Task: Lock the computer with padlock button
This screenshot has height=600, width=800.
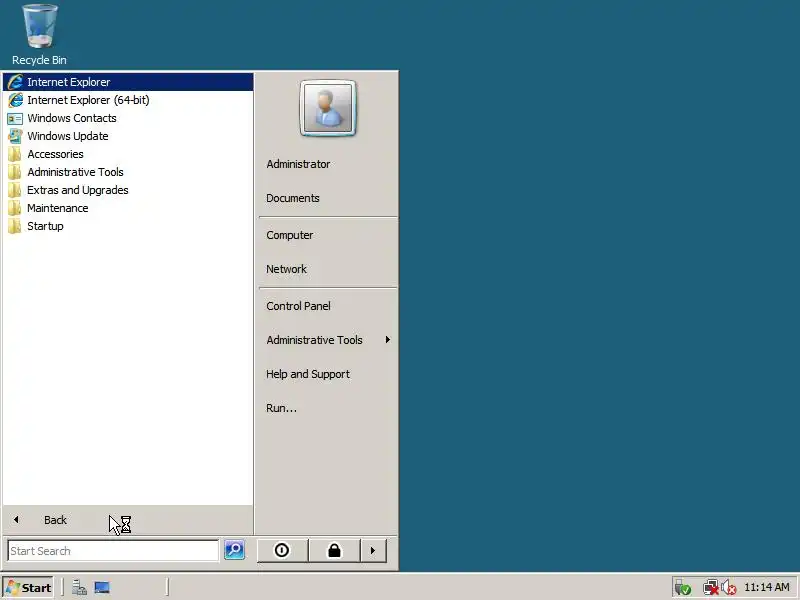Action: [x=334, y=551]
